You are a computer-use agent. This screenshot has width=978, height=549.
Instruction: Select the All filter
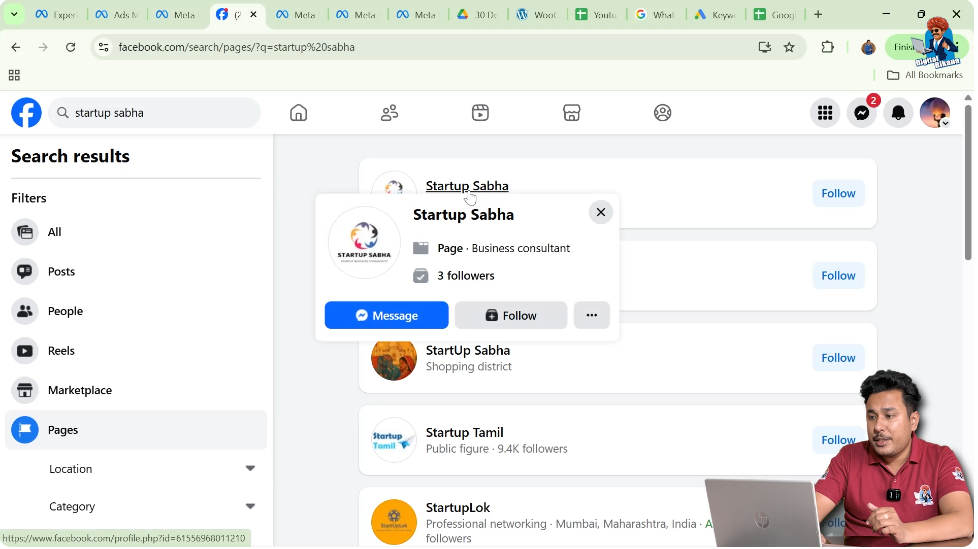point(135,232)
